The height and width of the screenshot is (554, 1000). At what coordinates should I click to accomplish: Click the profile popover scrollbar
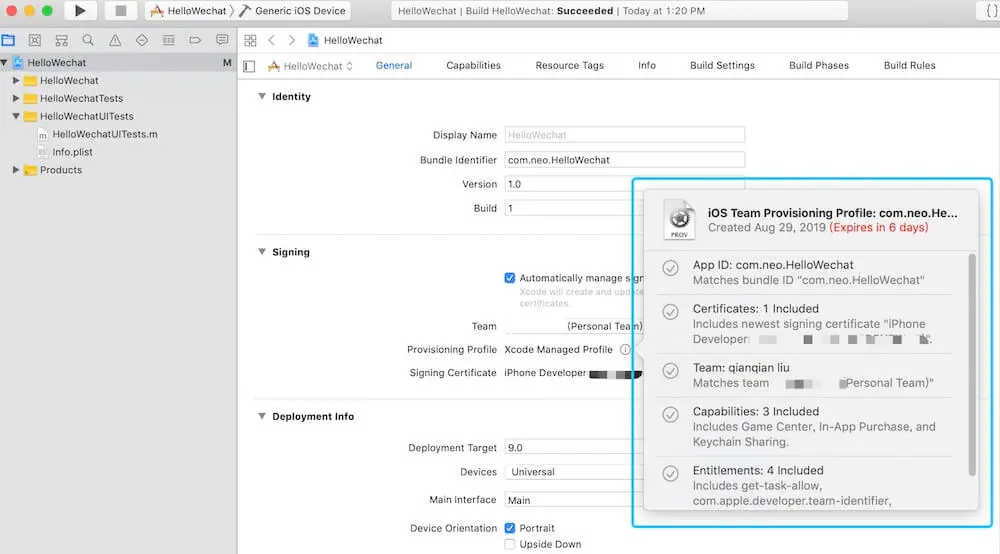coord(972,365)
